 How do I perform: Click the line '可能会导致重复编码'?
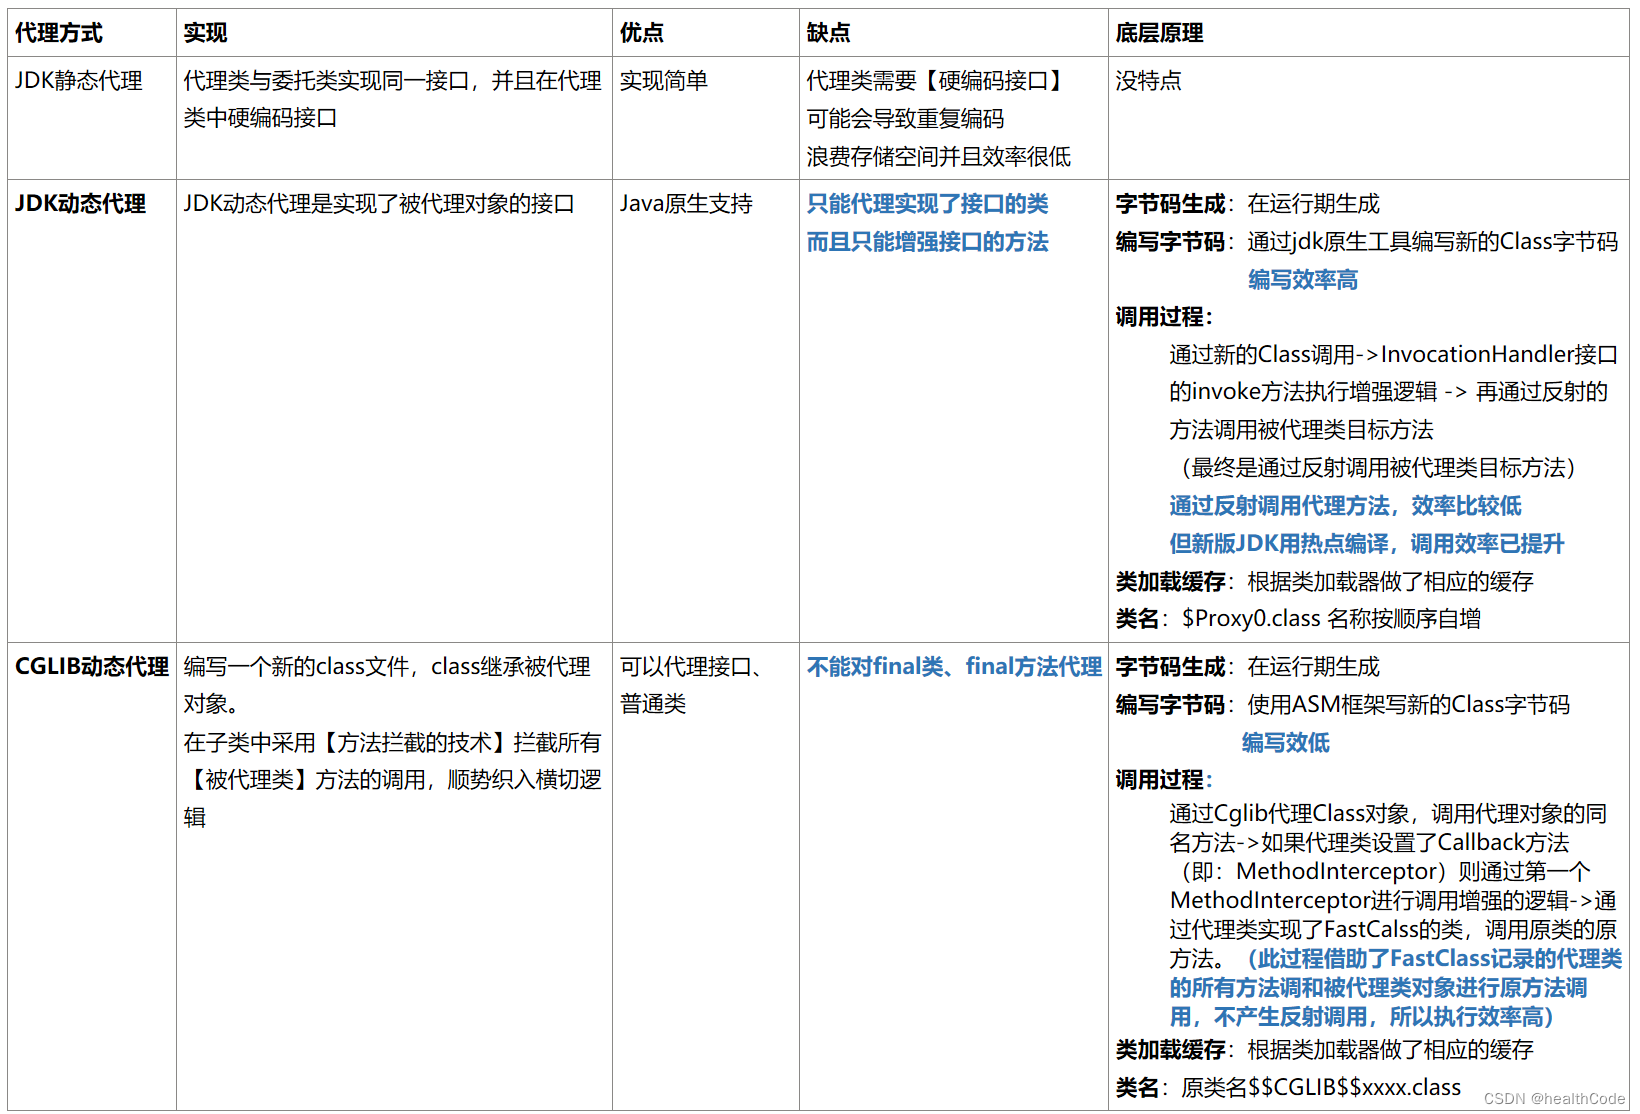(905, 119)
